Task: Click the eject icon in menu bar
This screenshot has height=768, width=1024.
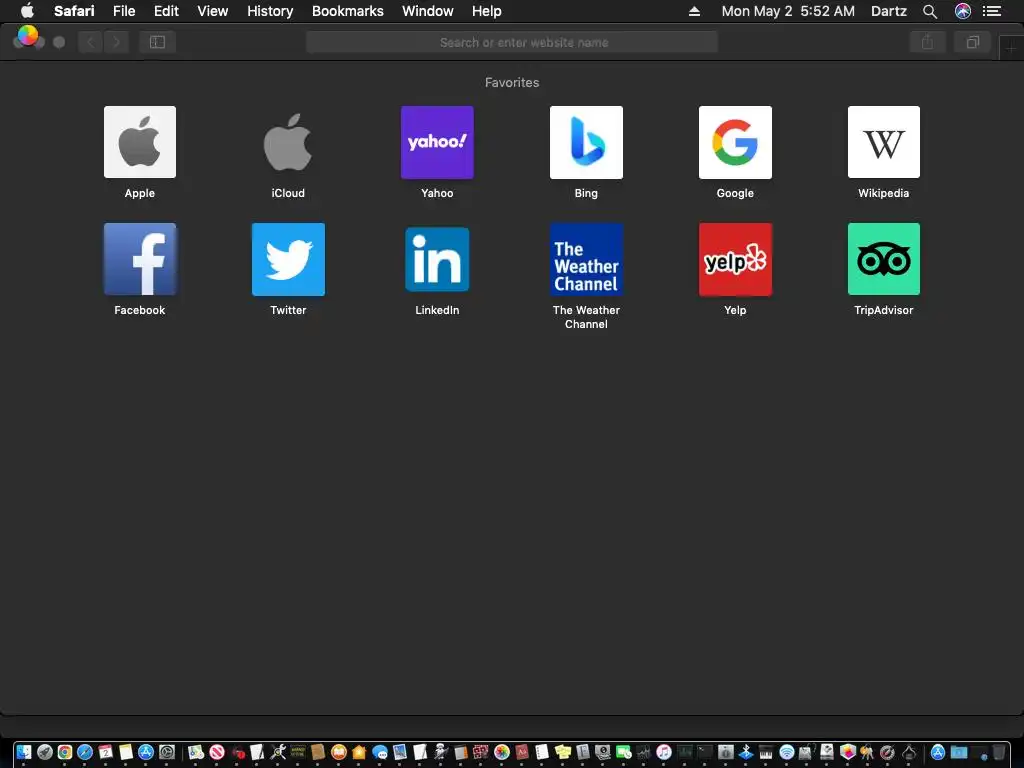Action: [x=694, y=11]
